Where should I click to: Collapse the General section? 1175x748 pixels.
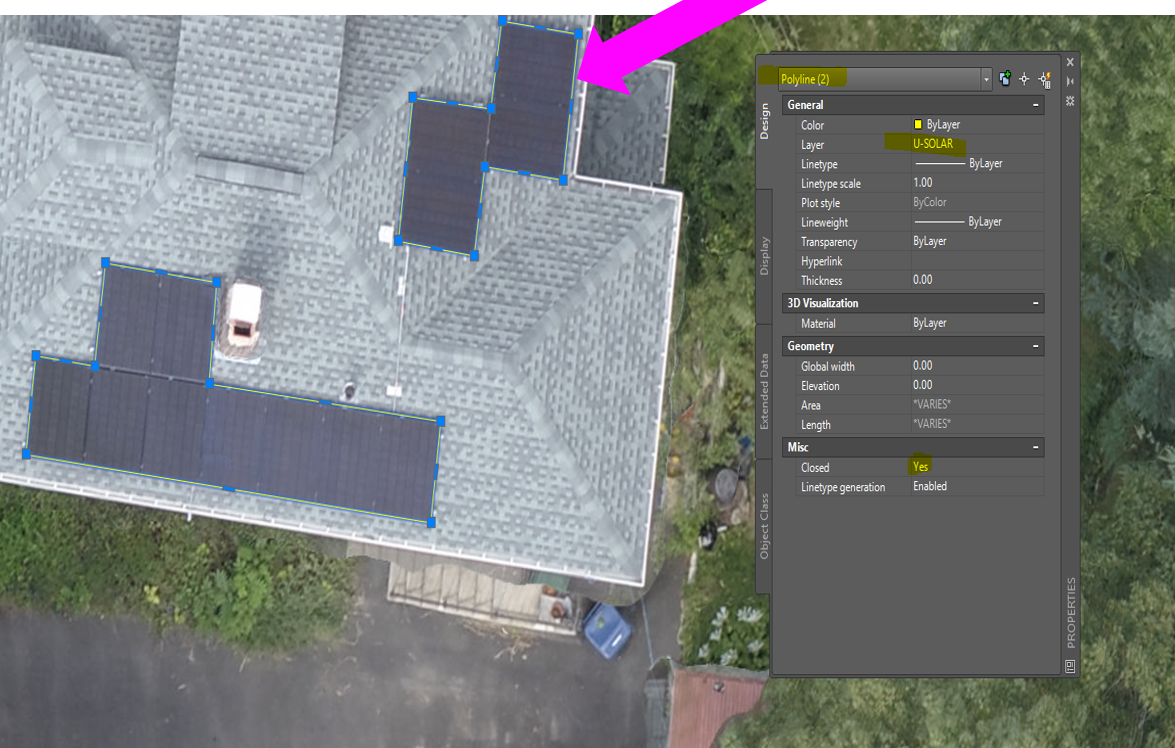1036,105
